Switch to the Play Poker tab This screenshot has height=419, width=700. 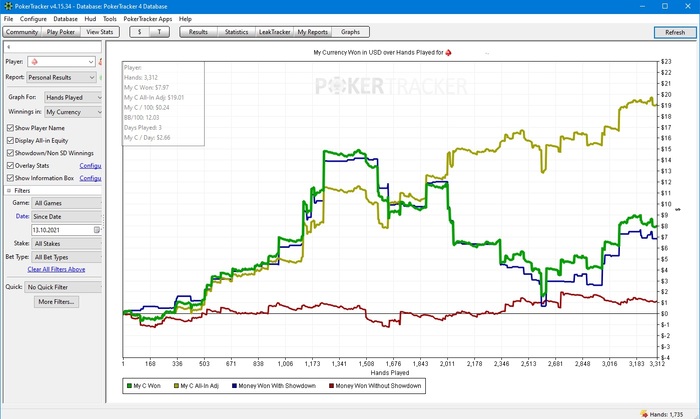(61, 32)
